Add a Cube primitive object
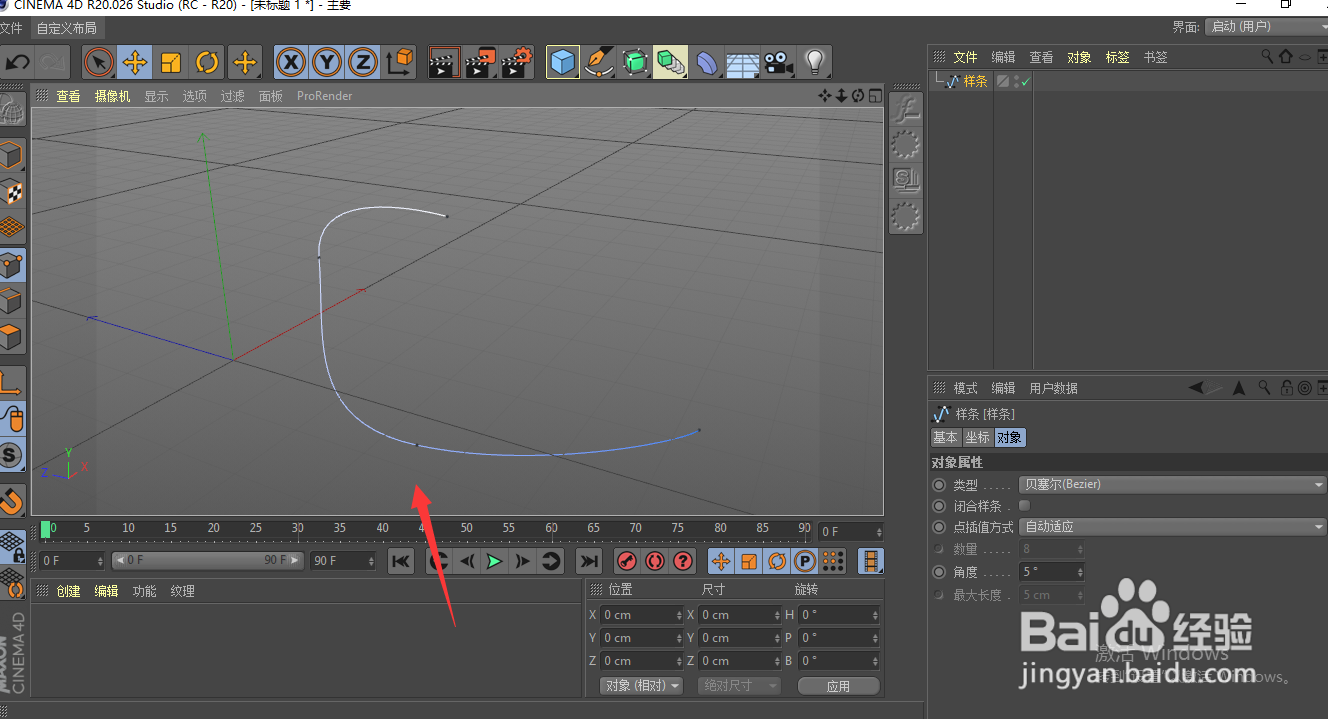Viewport: 1328px width, 719px height. click(x=563, y=63)
